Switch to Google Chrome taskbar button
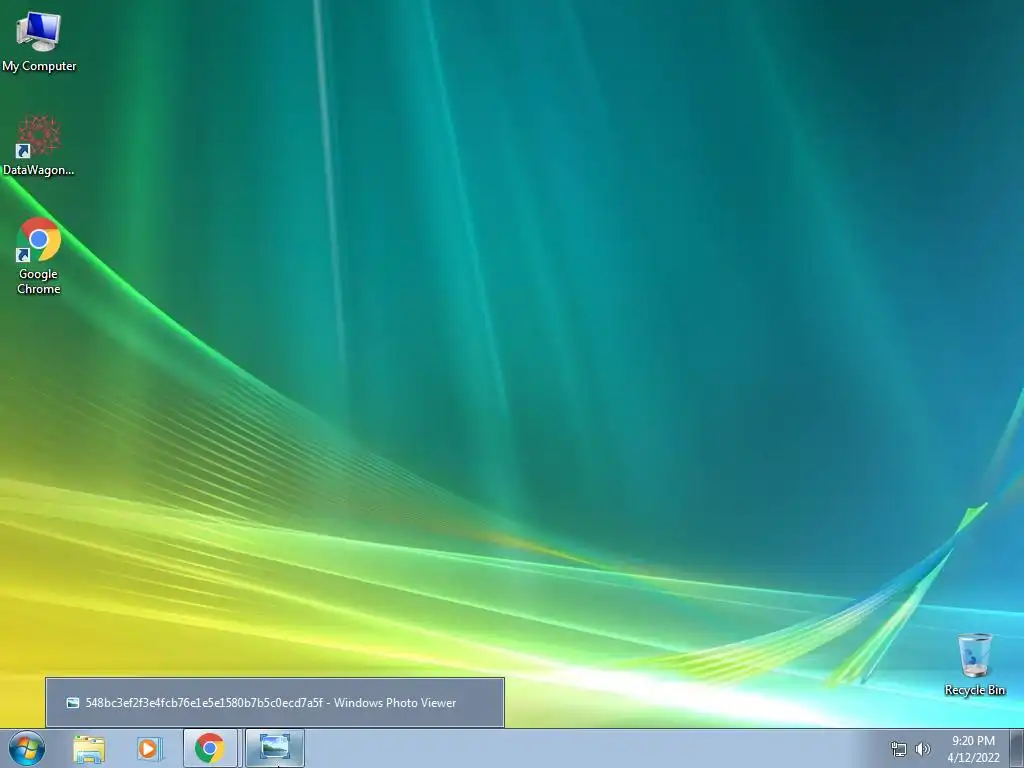This screenshot has width=1024, height=768. point(210,748)
